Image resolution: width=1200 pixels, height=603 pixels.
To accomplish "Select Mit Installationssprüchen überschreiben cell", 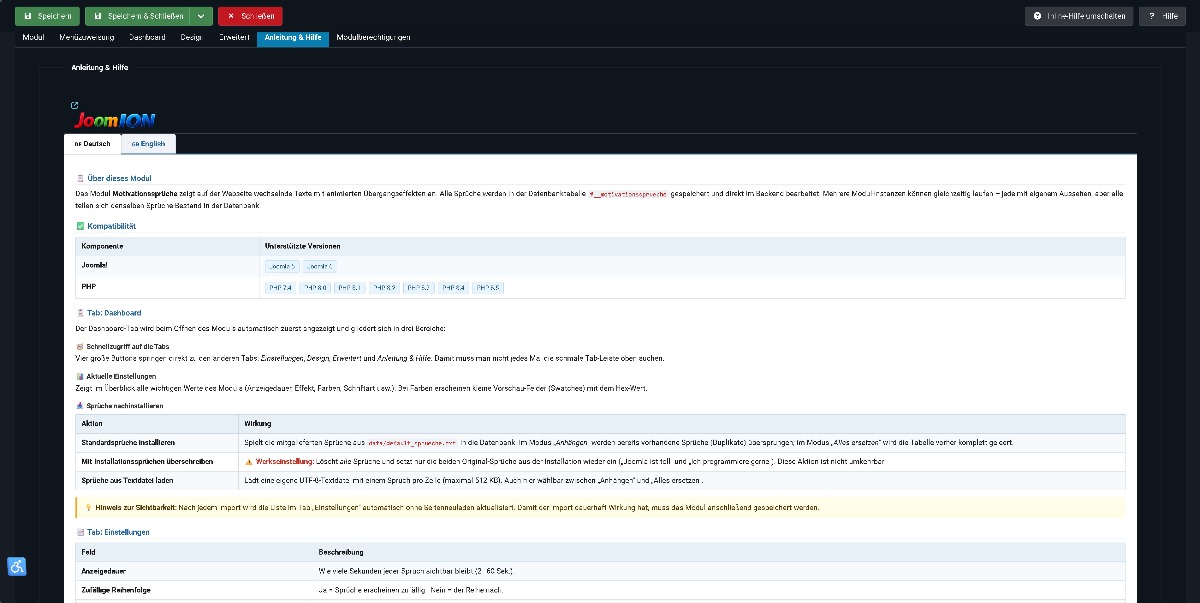I will [156, 462].
